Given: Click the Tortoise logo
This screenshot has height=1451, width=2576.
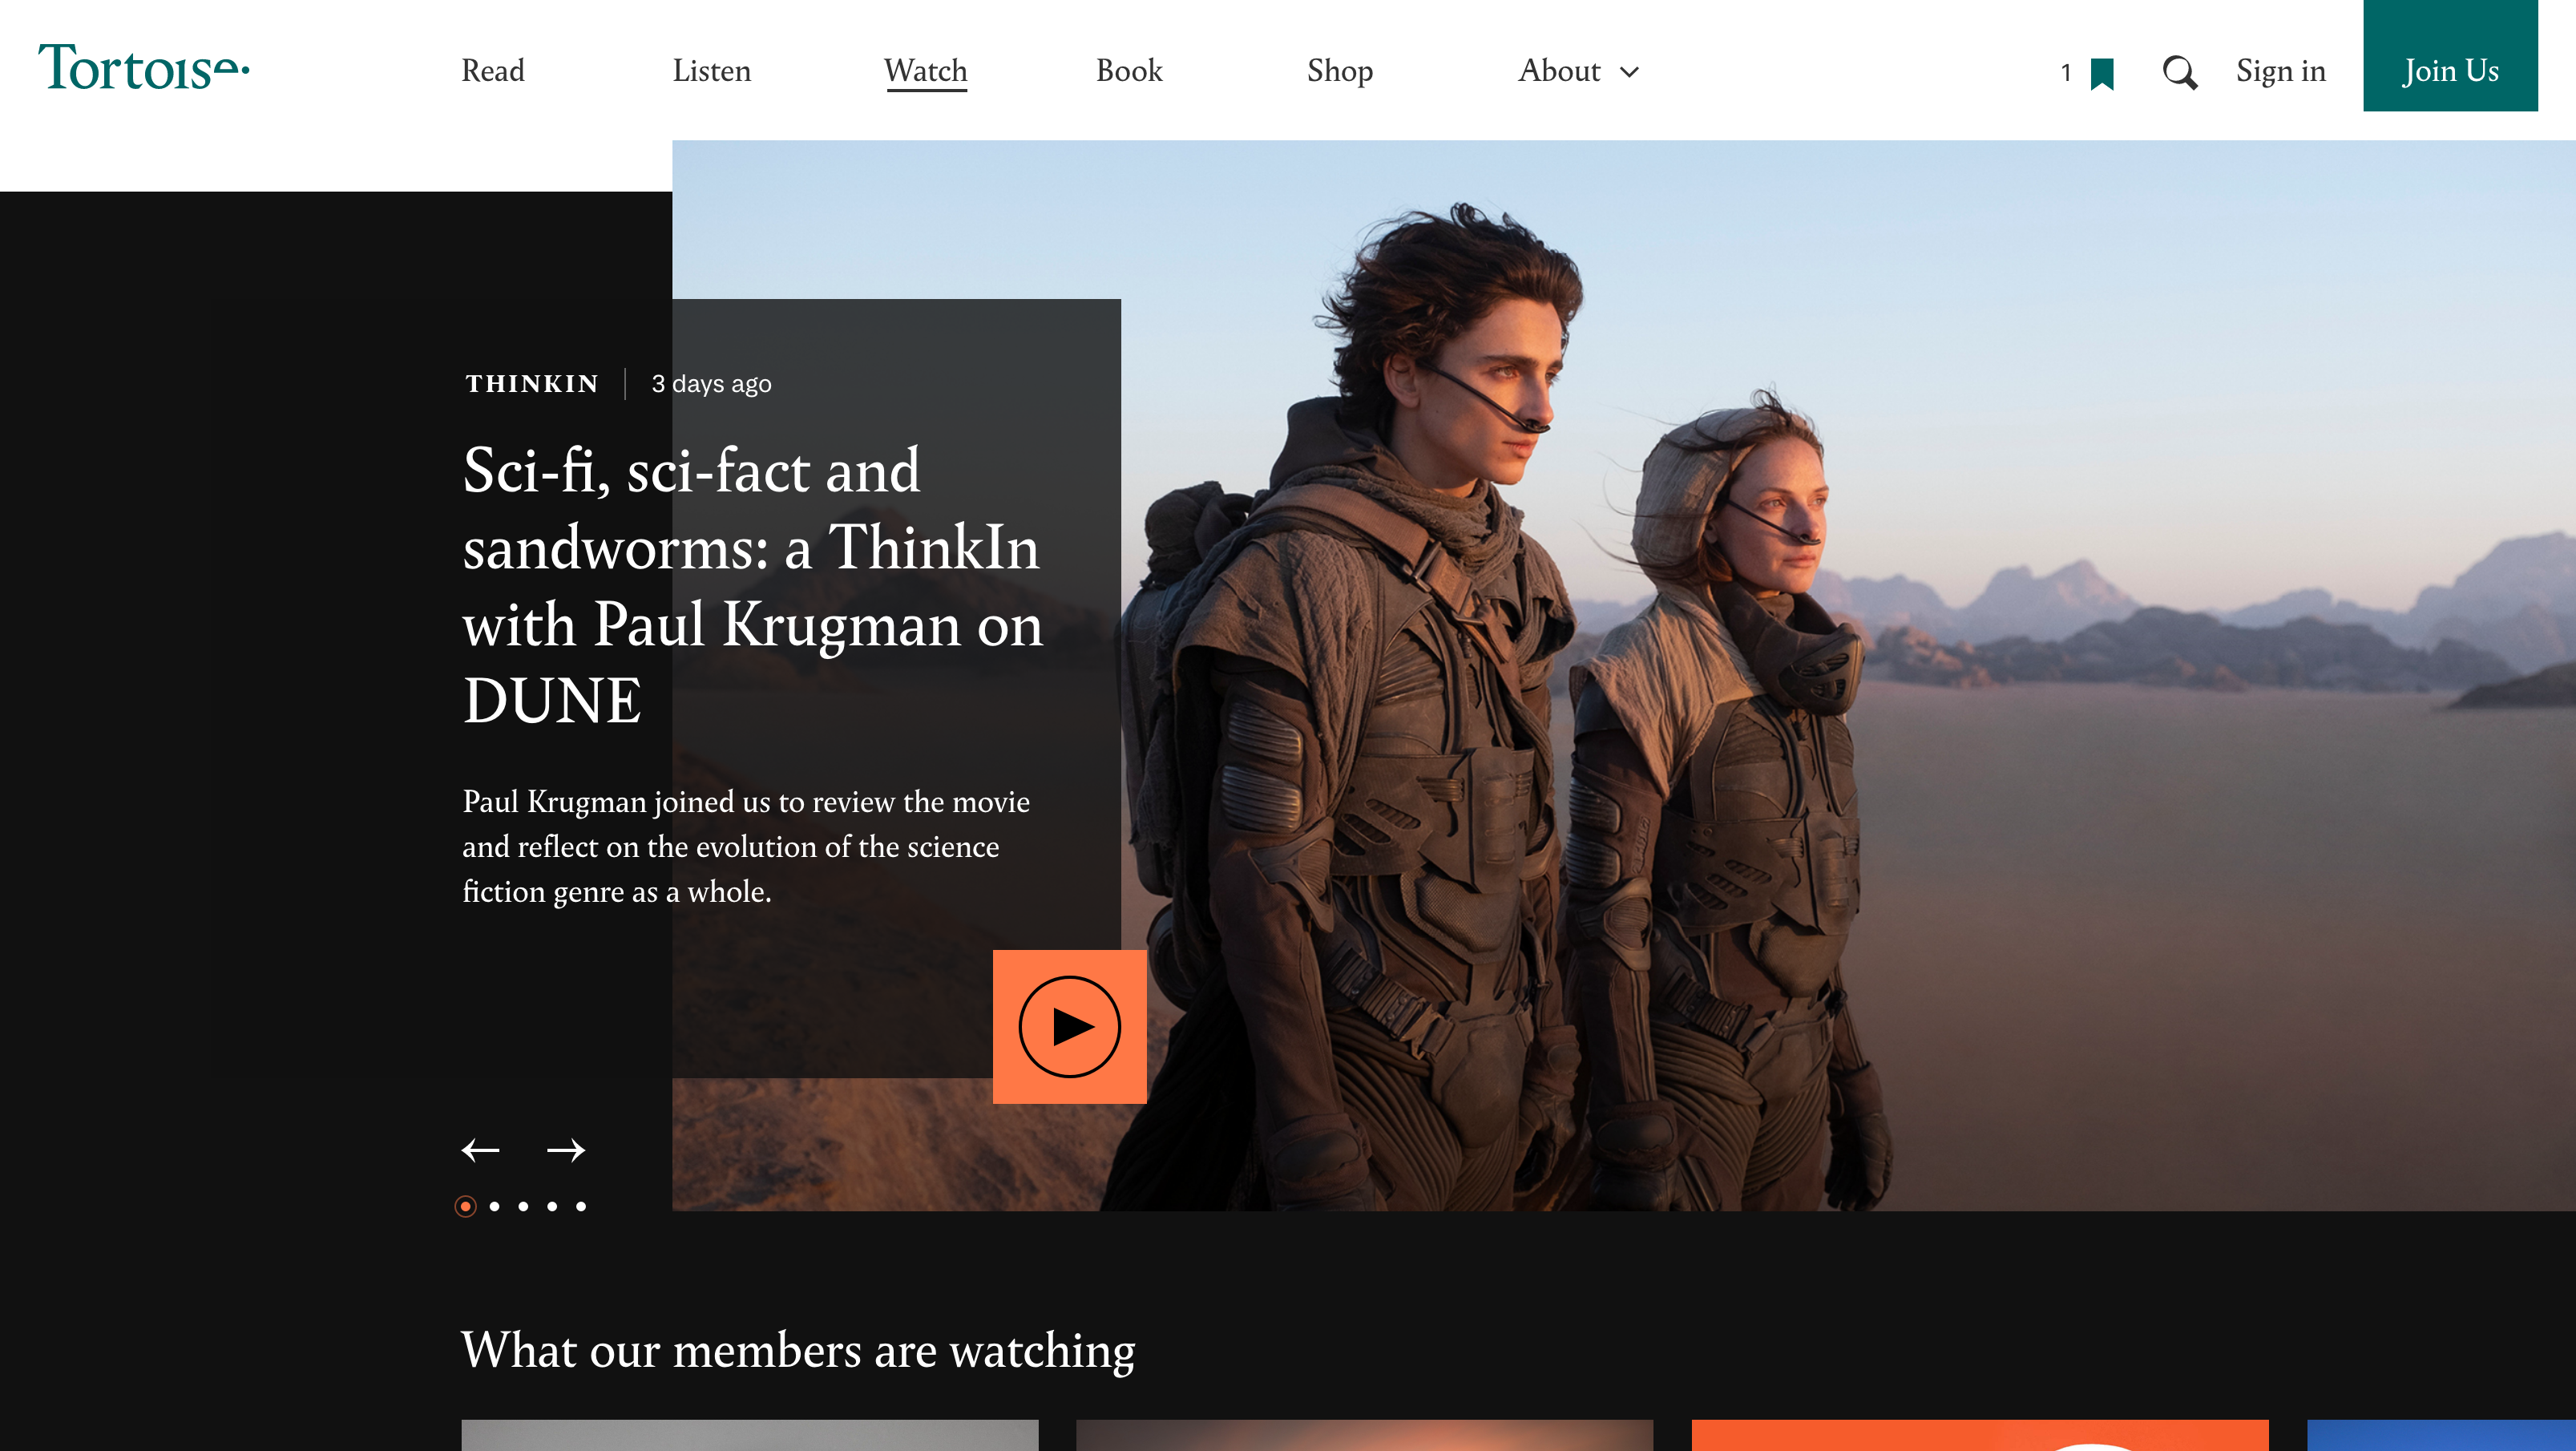Looking at the screenshot, I should click(143, 68).
